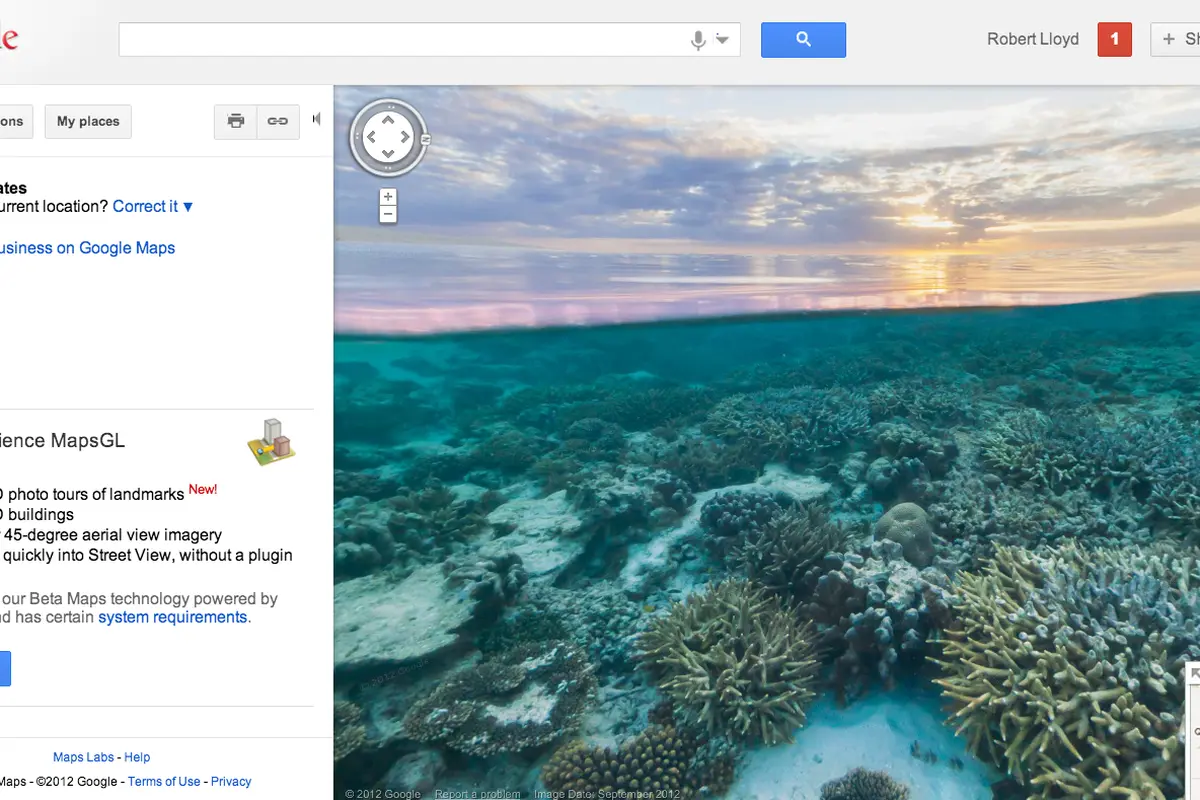Click the N north marker on compass ring
Viewport: 1200px width, 800px height.
click(x=426, y=139)
